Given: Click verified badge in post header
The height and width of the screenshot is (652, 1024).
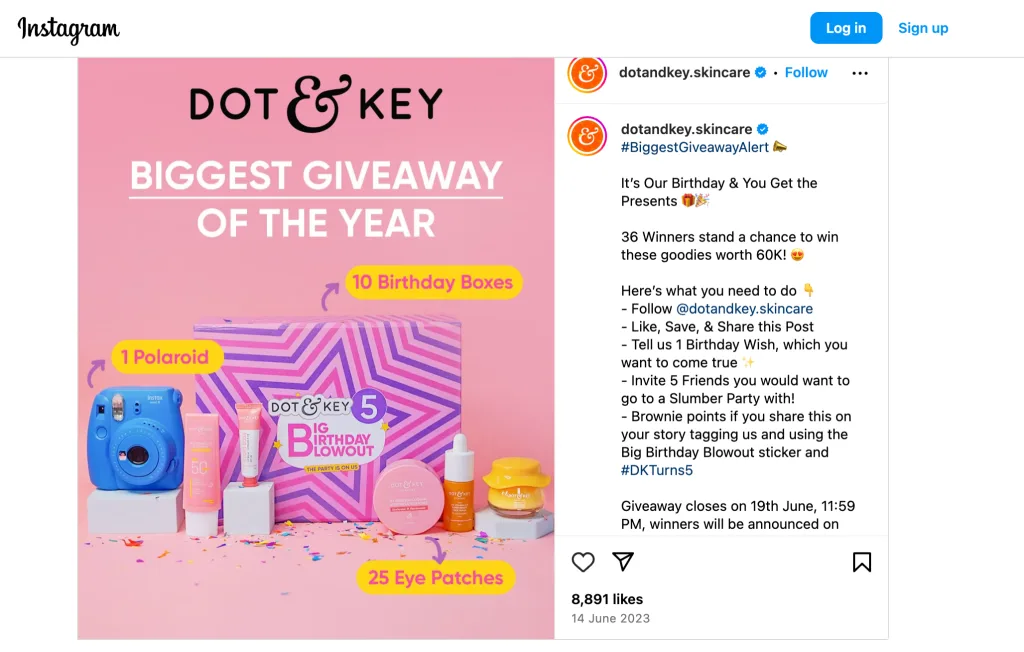Looking at the screenshot, I should [x=760, y=73].
